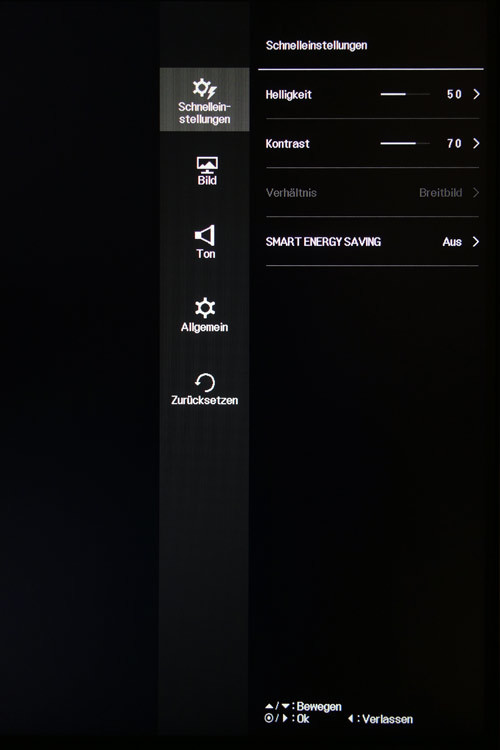The height and width of the screenshot is (750, 500).
Task: Click the Helligkeit value 50
Action: point(454,94)
